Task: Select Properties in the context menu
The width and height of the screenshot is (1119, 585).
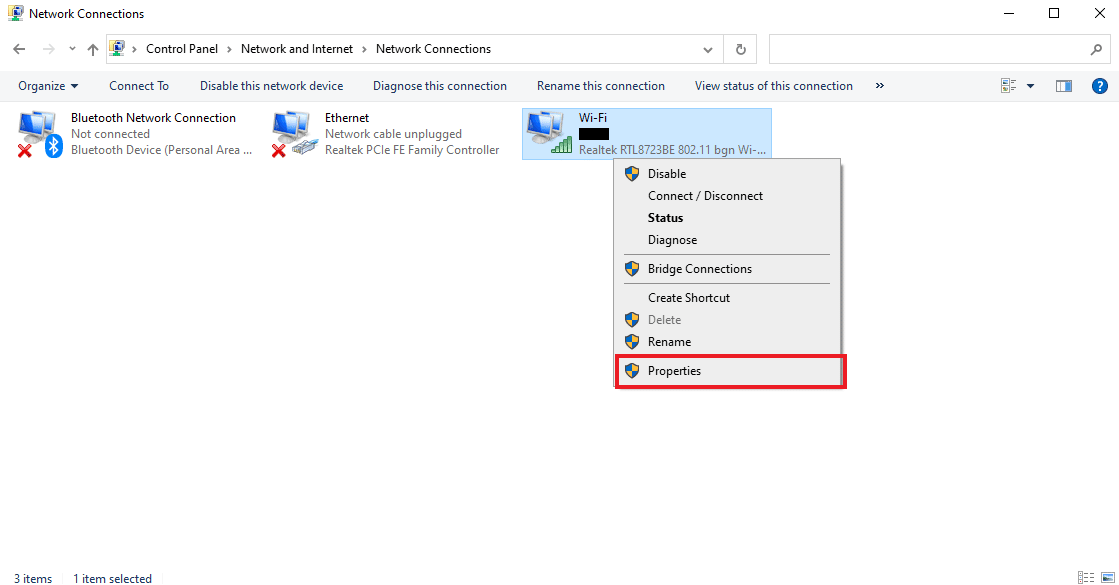Action: (x=674, y=371)
